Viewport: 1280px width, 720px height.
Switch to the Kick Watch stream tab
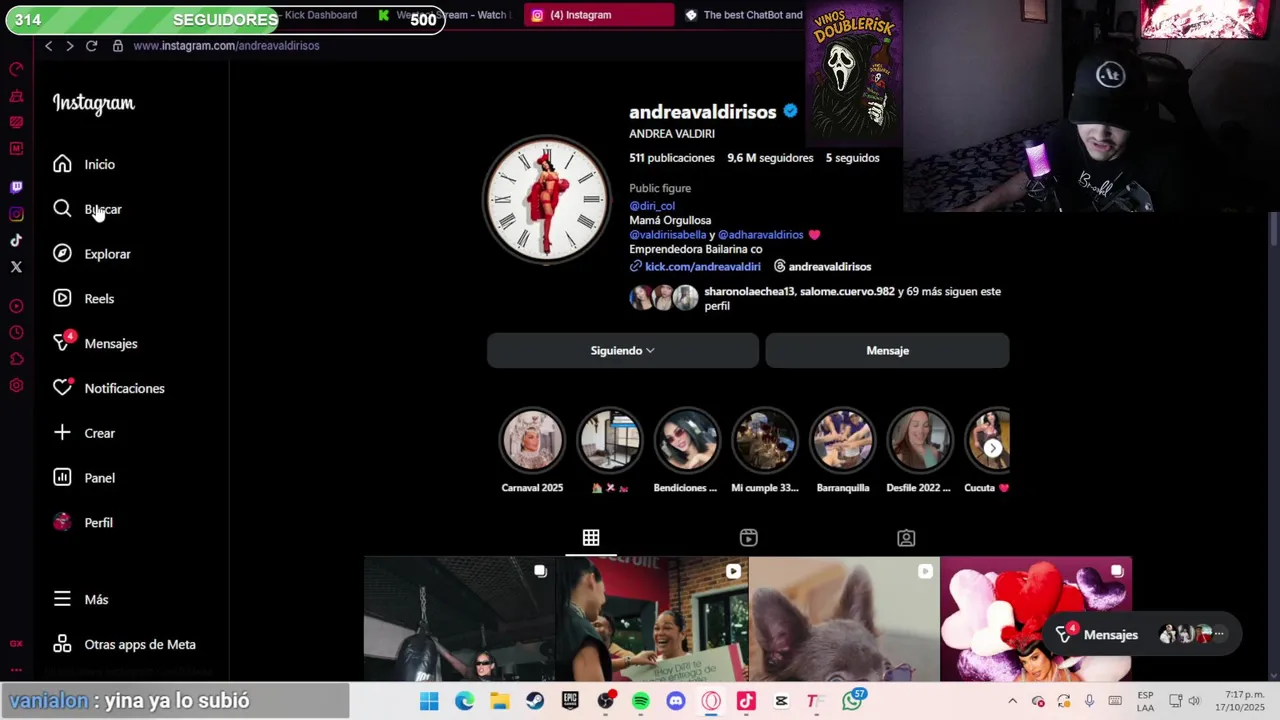tap(445, 15)
